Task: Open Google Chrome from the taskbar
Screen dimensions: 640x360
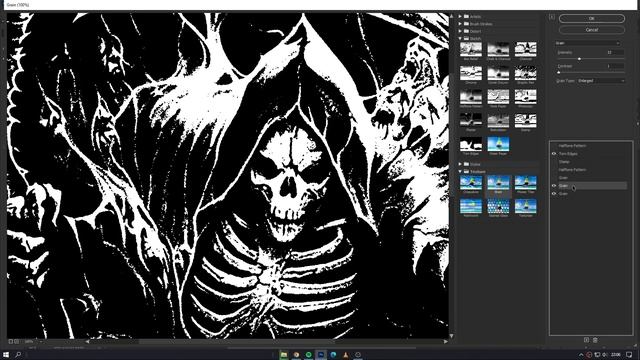Action: tap(296, 355)
